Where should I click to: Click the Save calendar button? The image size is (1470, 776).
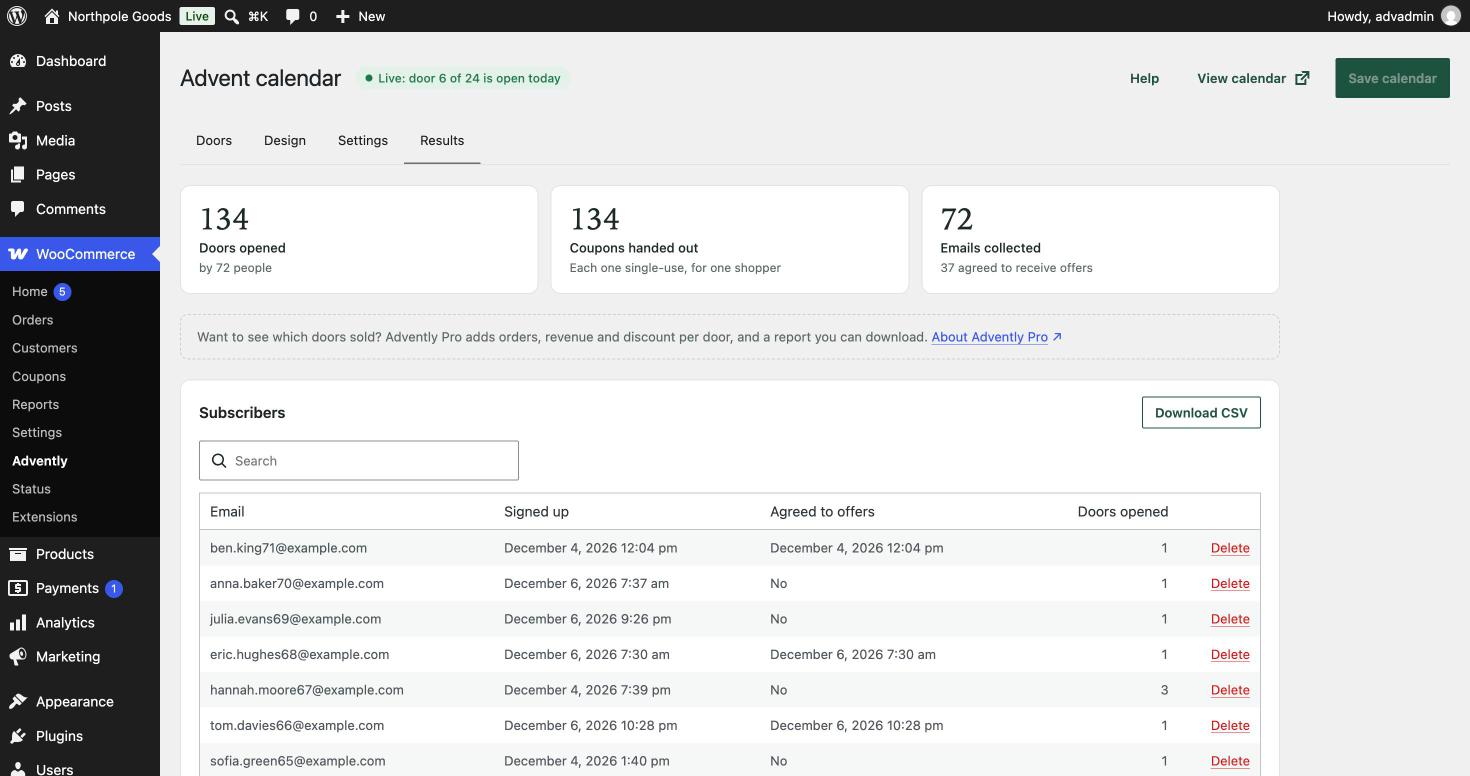coord(1392,78)
